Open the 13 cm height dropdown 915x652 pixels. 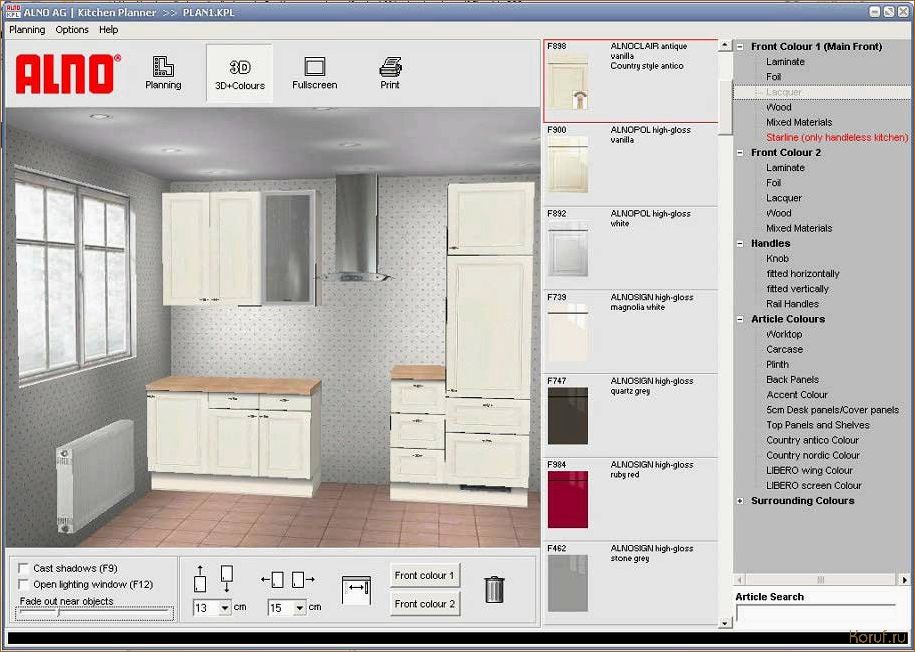[224, 607]
